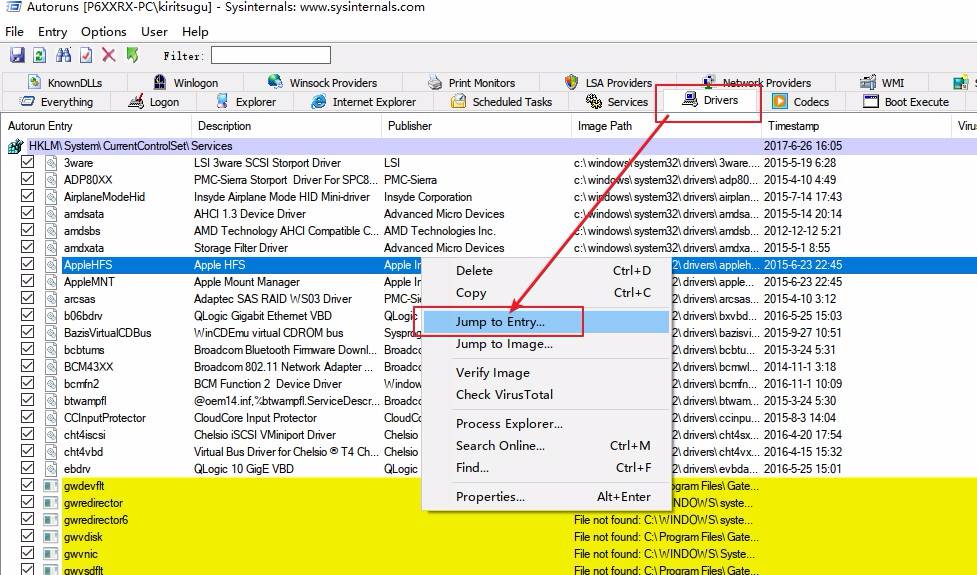Disable the AppleHFS entry checkbox
The height and width of the screenshot is (575, 977).
(x=27, y=264)
